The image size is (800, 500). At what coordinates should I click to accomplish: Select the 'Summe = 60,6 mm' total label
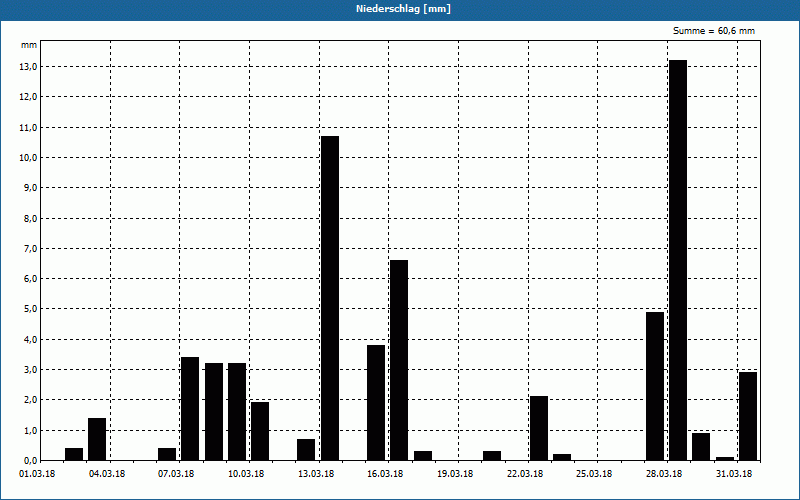pos(714,31)
